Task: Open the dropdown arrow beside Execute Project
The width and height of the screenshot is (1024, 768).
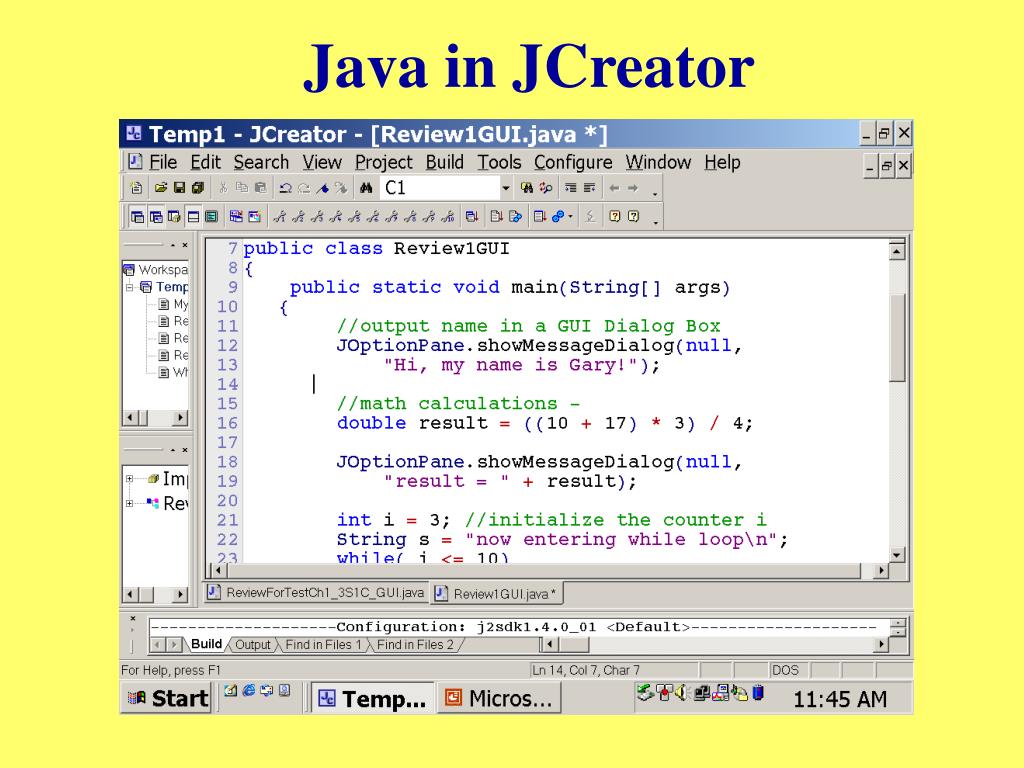Action: (571, 216)
